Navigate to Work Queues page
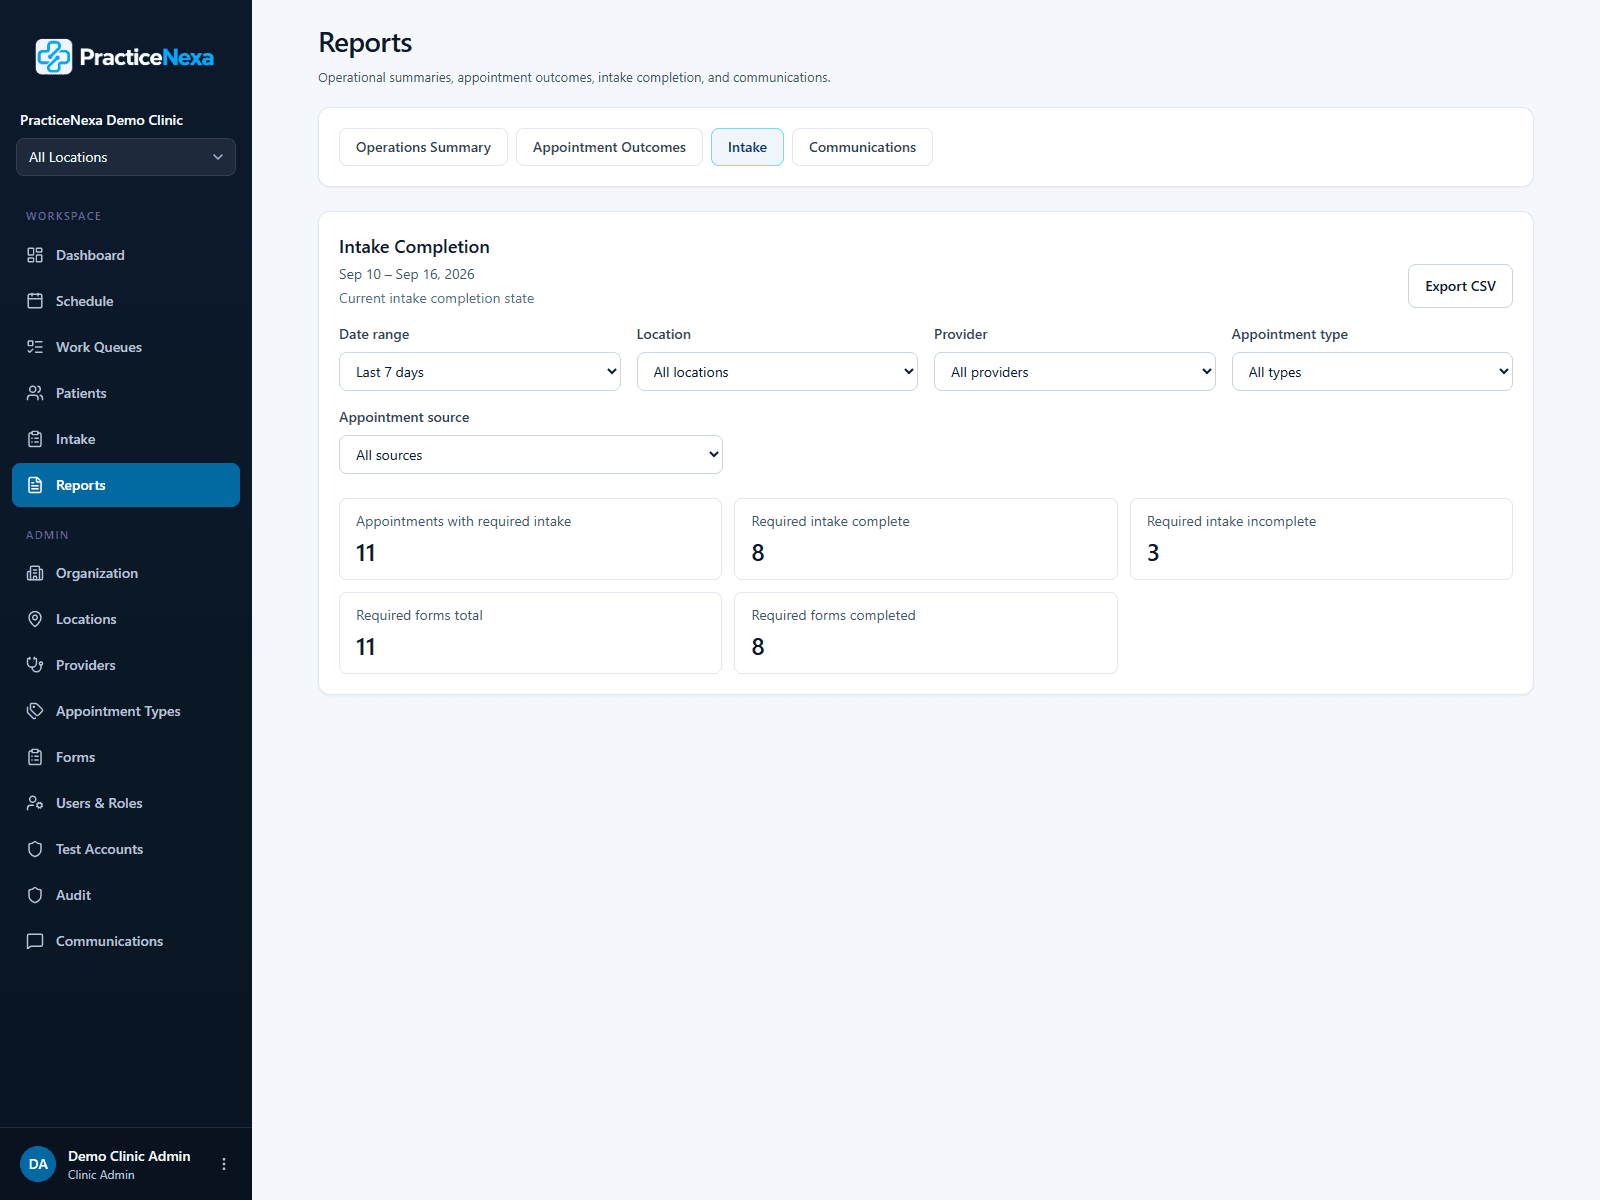The height and width of the screenshot is (1200, 1600). point(126,347)
